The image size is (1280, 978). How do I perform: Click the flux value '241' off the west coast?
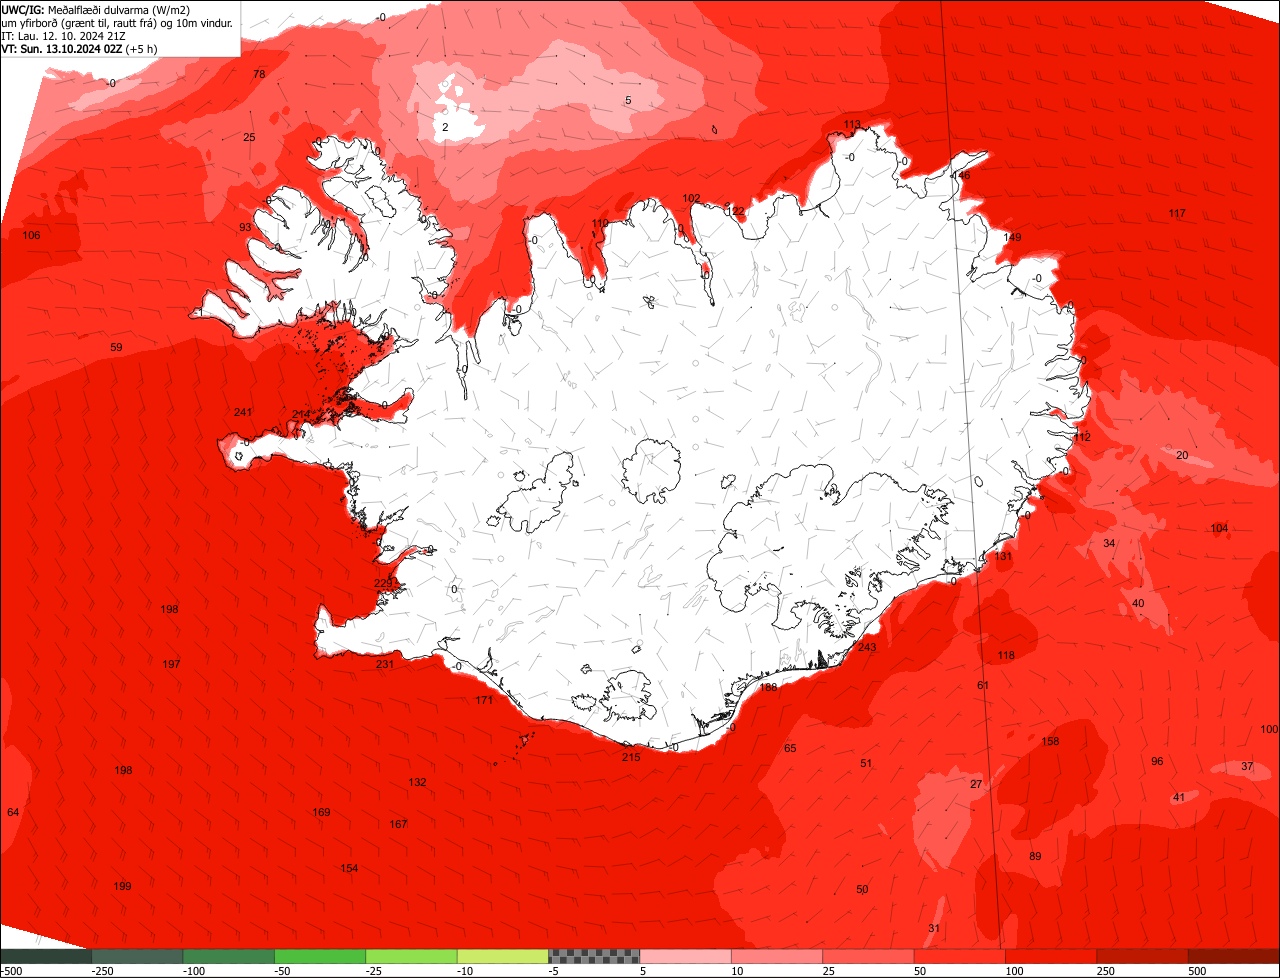click(x=243, y=412)
